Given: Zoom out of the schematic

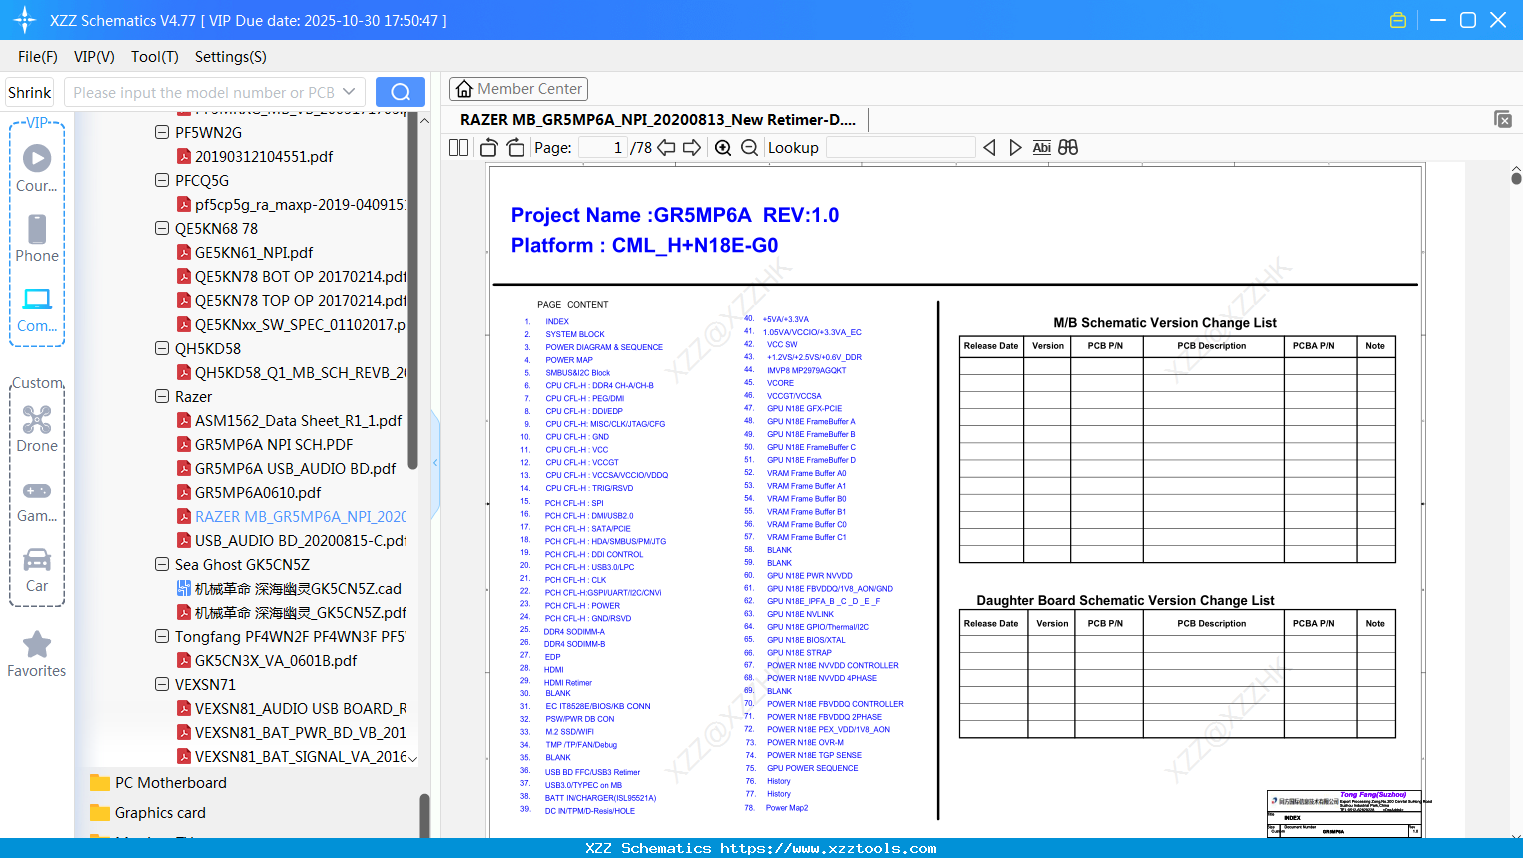Looking at the screenshot, I should (749, 147).
